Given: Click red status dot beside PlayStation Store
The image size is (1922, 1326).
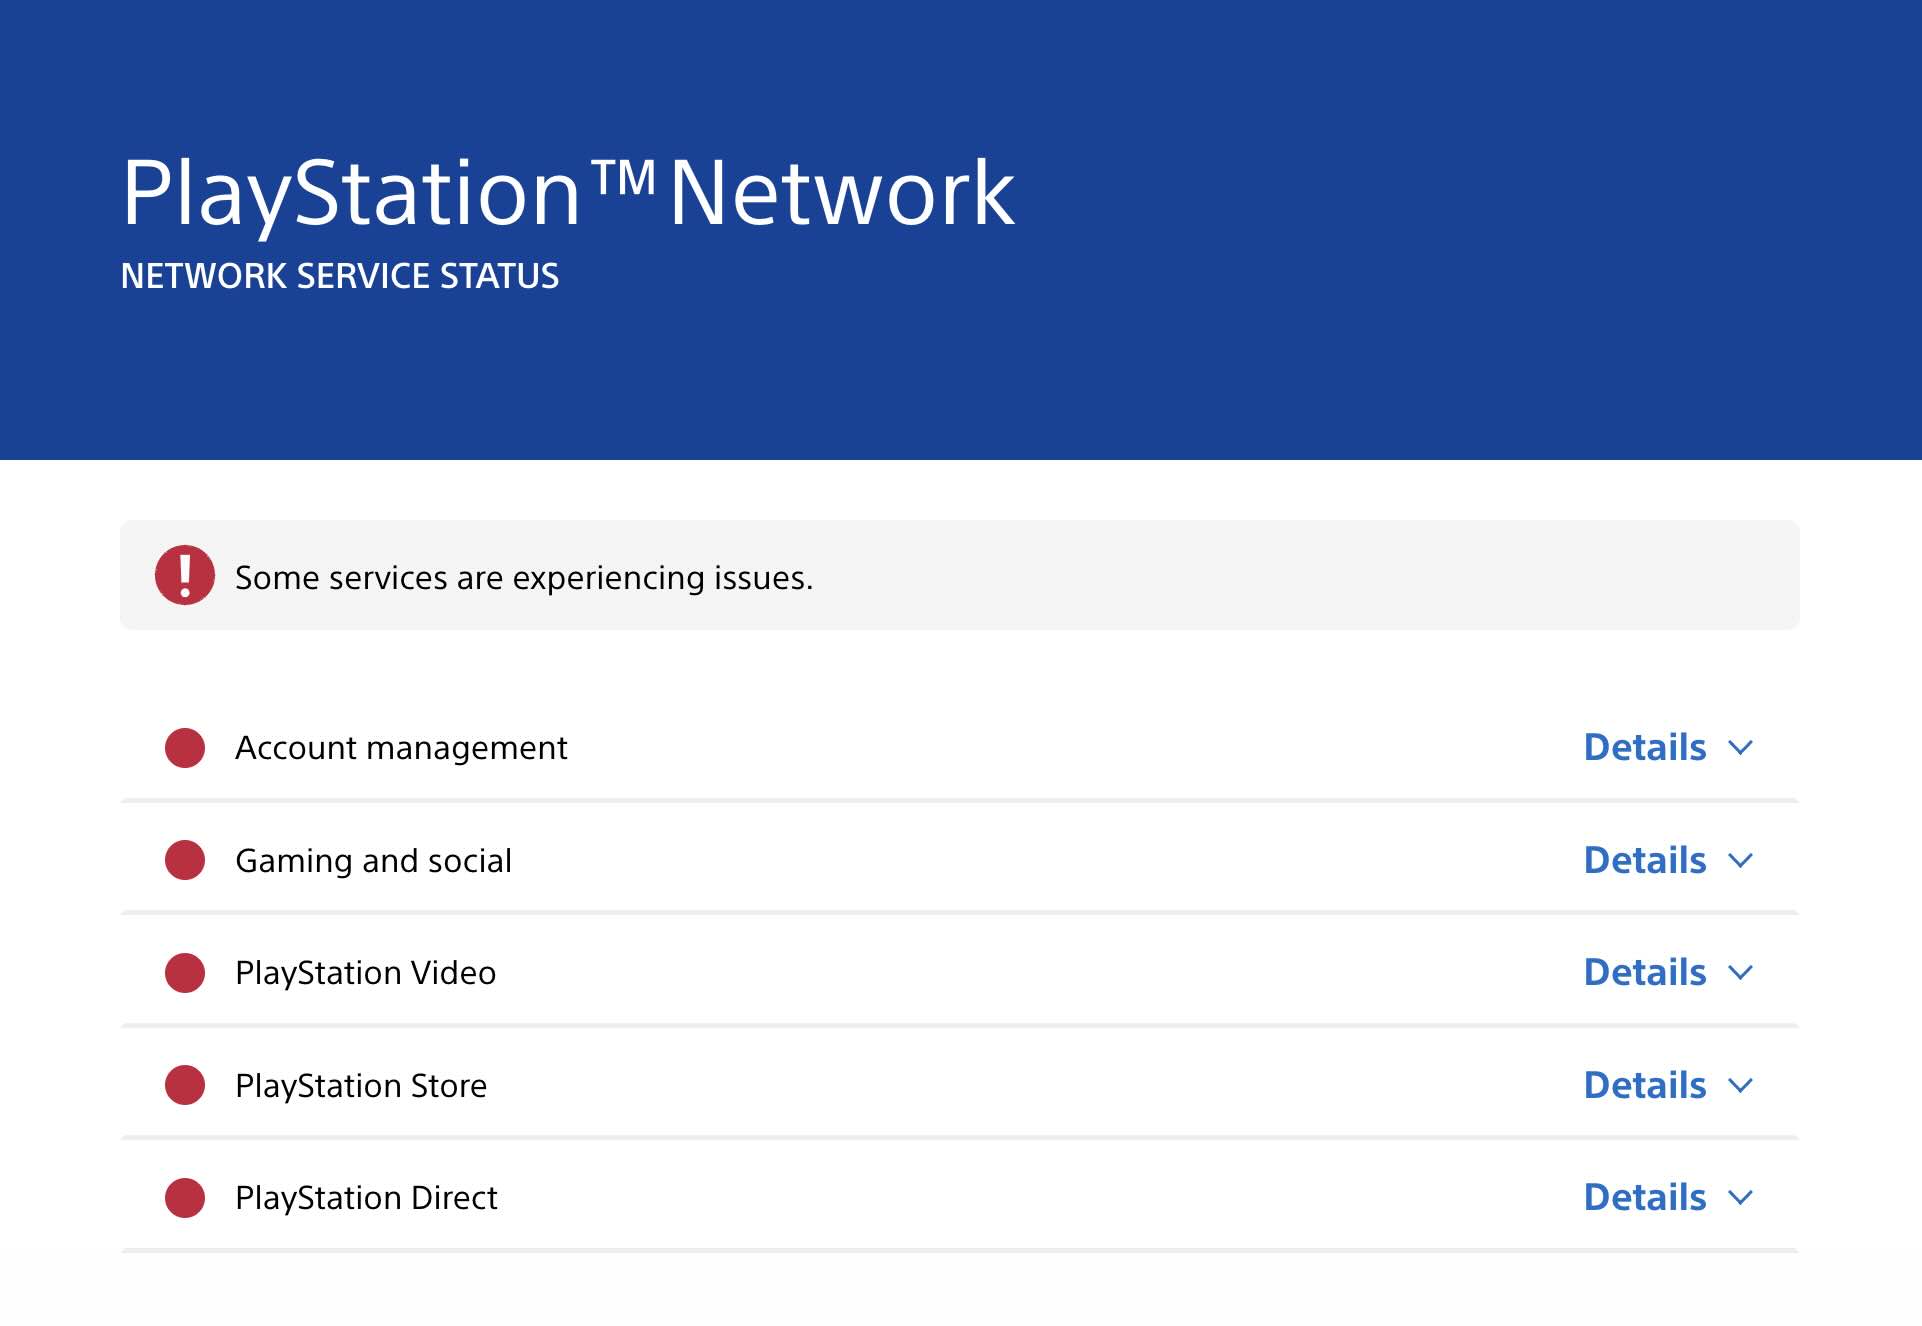Looking at the screenshot, I should 185,1085.
